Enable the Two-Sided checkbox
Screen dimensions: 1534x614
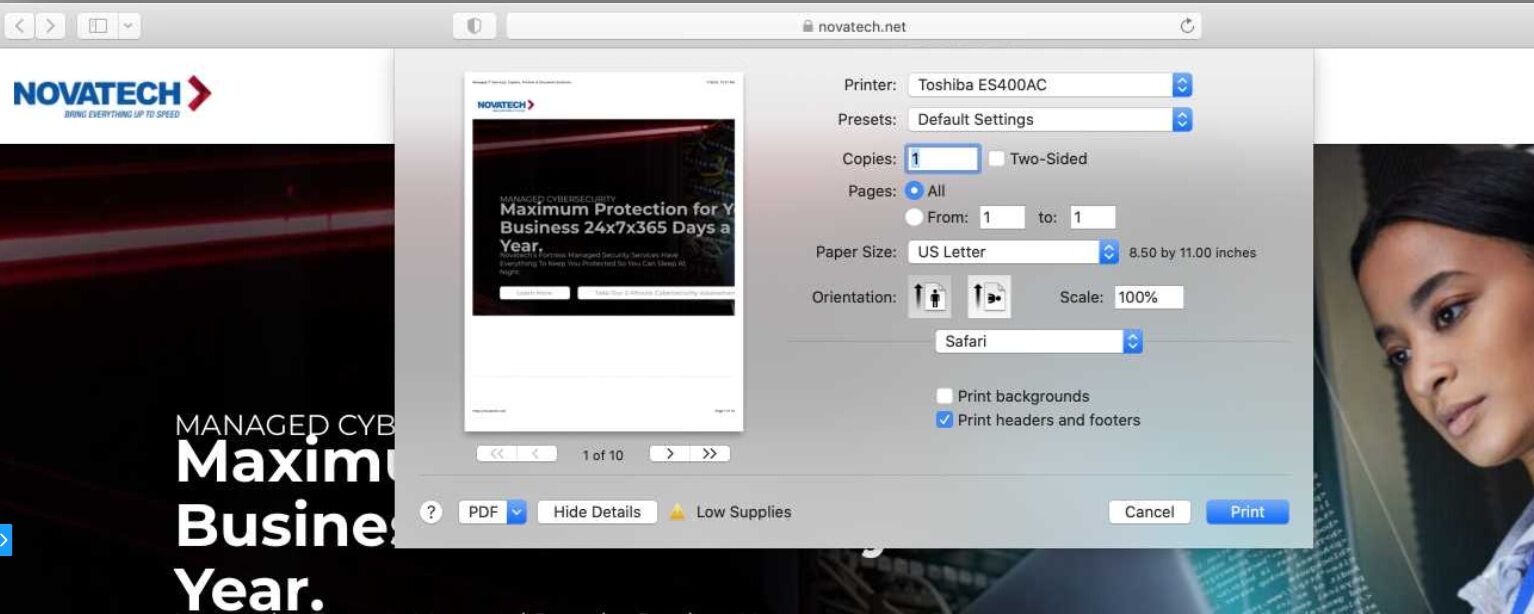coord(997,158)
